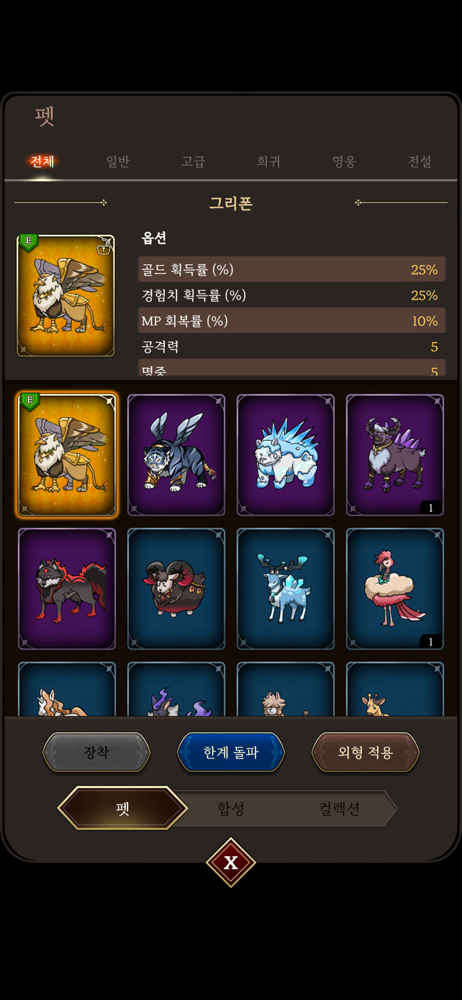
Task: Apply appearance with 외형 적용 button
Action: [366, 752]
